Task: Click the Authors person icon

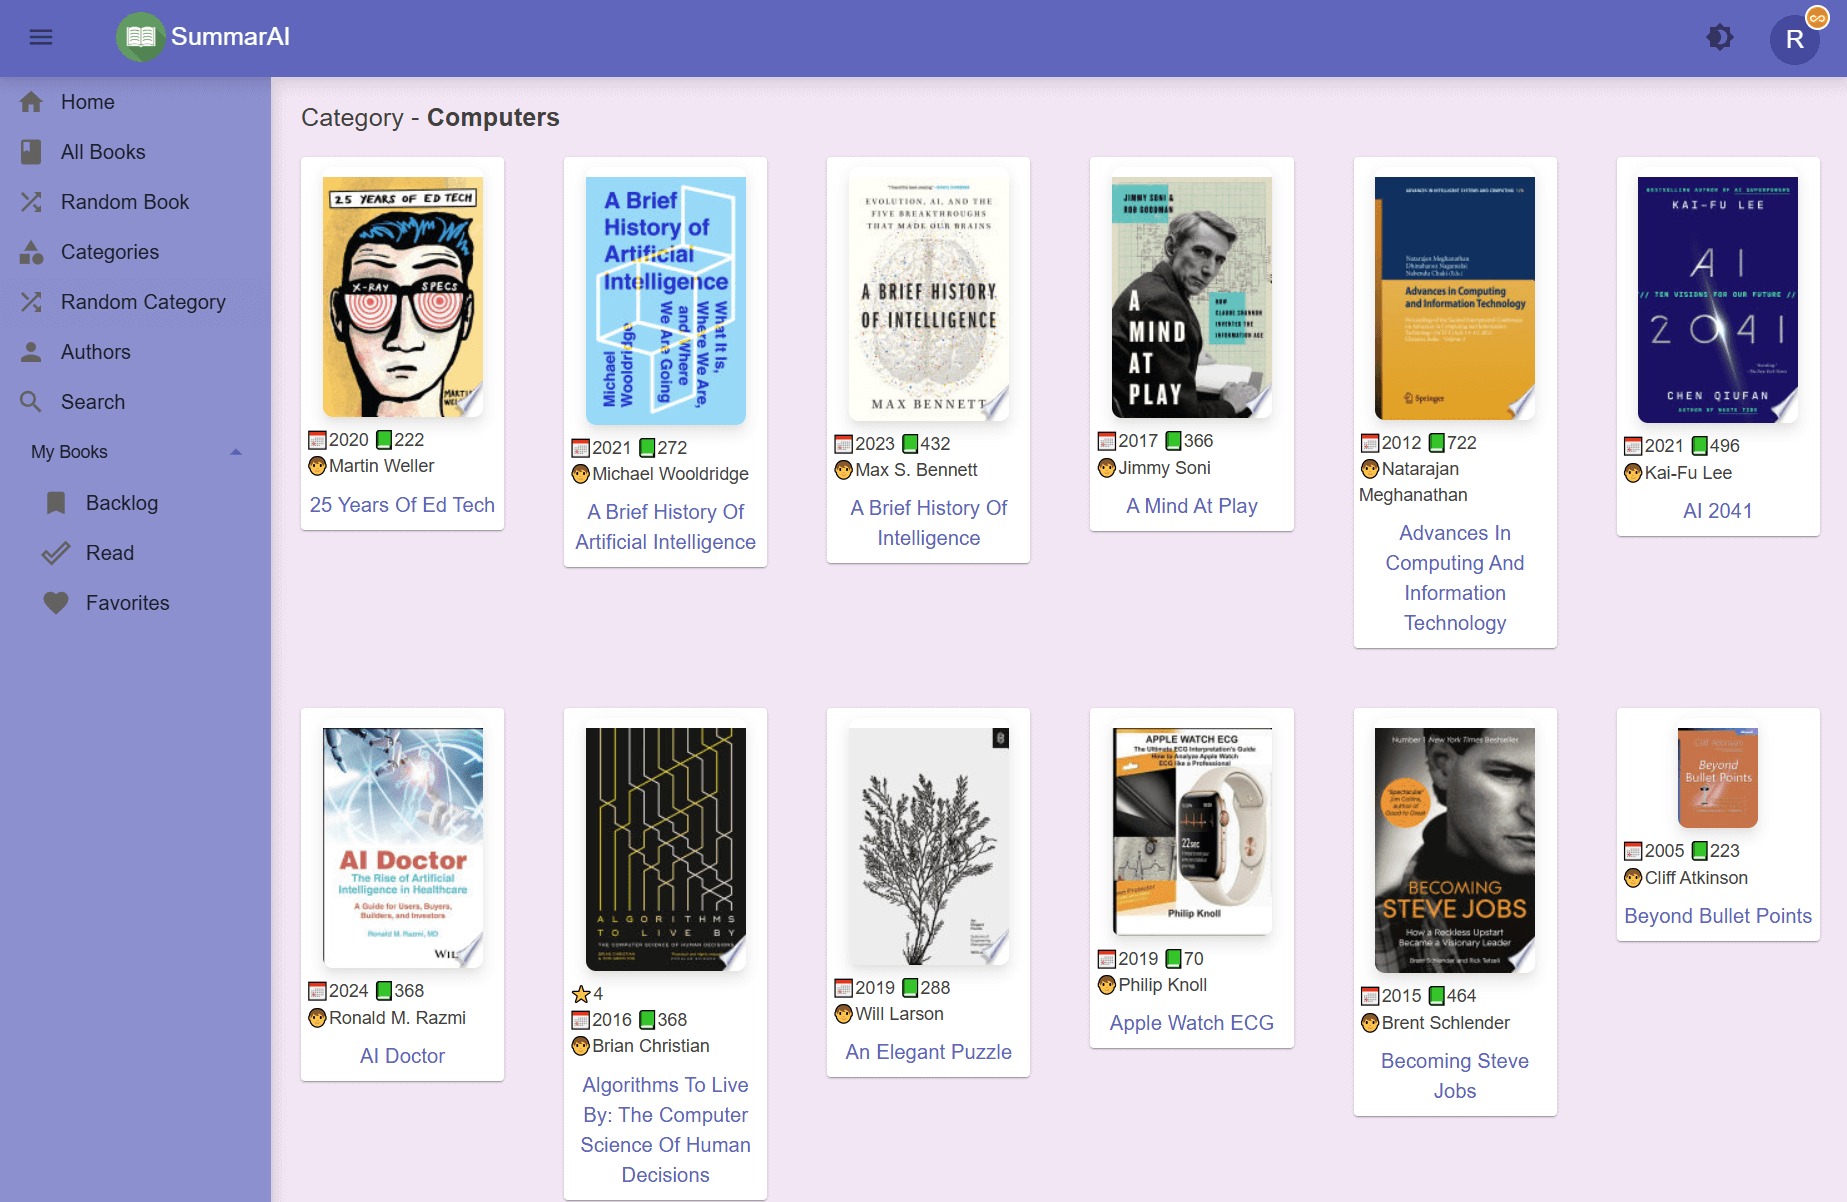Action: (x=32, y=352)
